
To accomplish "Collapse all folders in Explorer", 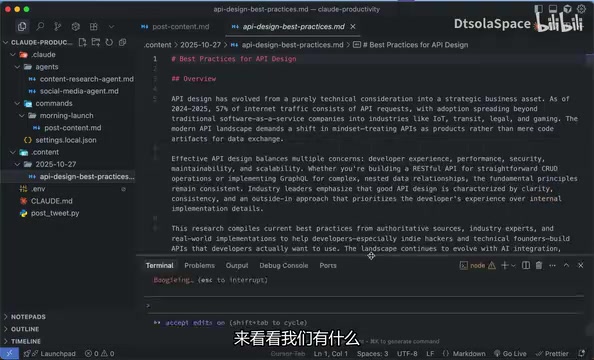I will (122, 42).
